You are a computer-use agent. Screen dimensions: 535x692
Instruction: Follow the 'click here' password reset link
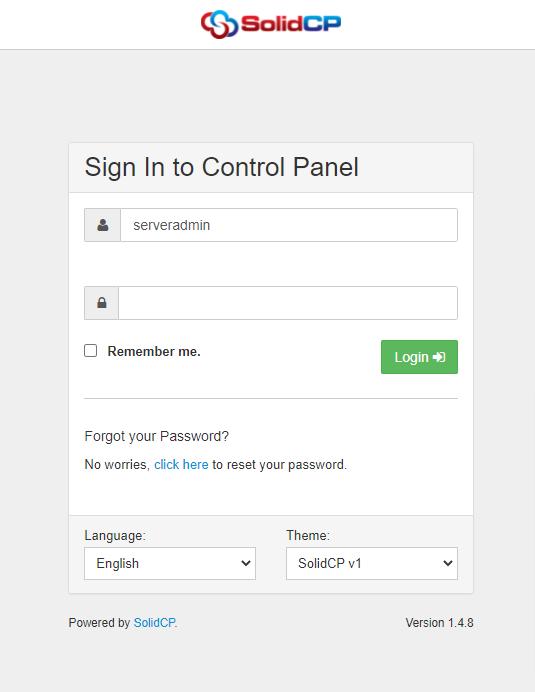click(x=181, y=465)
